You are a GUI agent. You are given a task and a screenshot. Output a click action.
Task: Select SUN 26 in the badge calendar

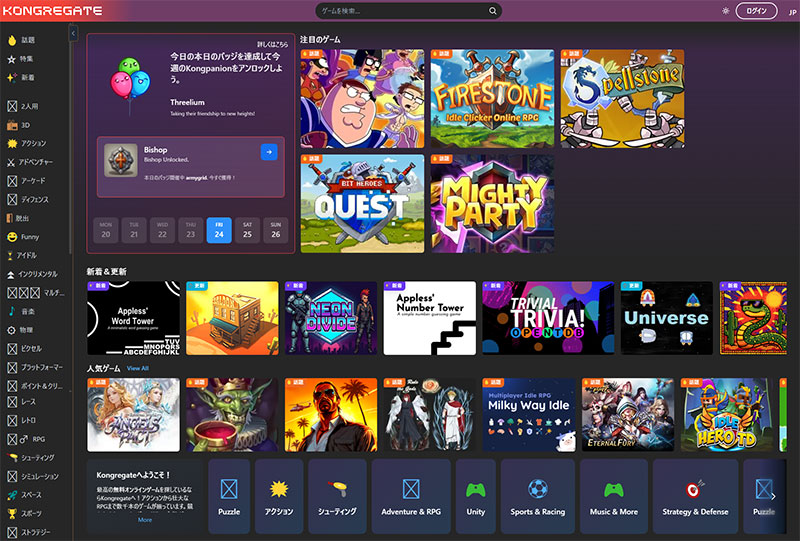(x=276, y=230)
